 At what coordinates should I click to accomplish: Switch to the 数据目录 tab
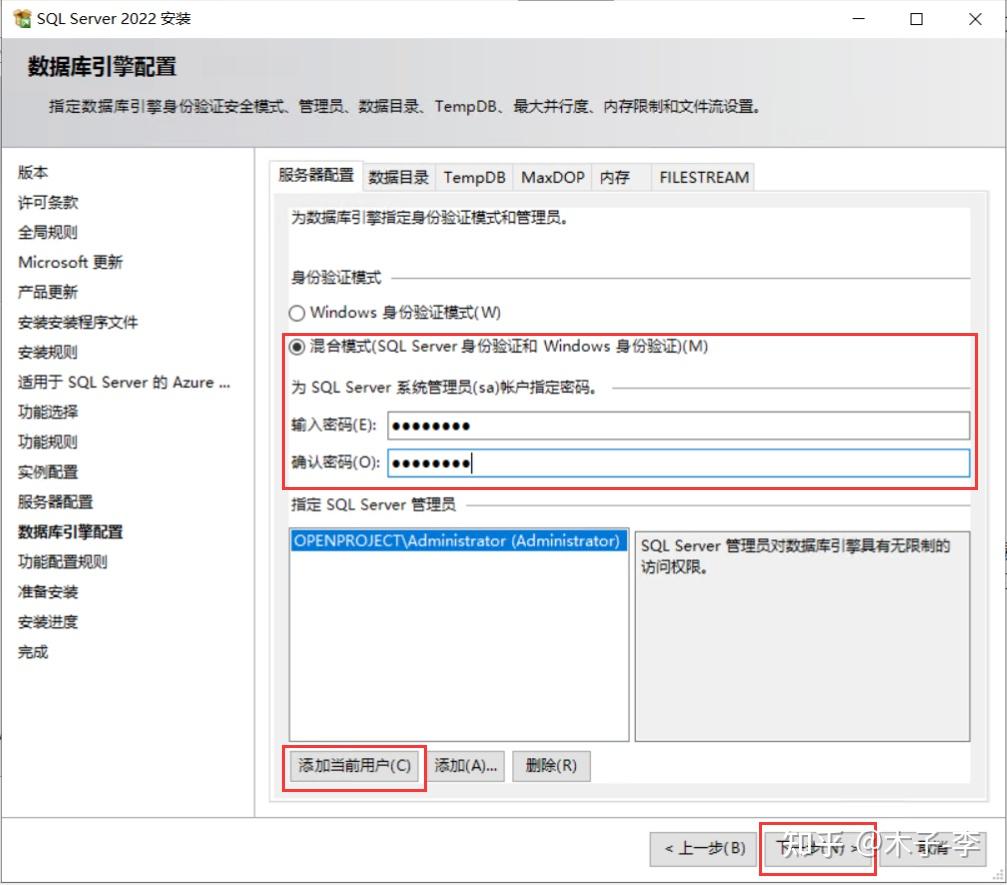pos(399,177)
